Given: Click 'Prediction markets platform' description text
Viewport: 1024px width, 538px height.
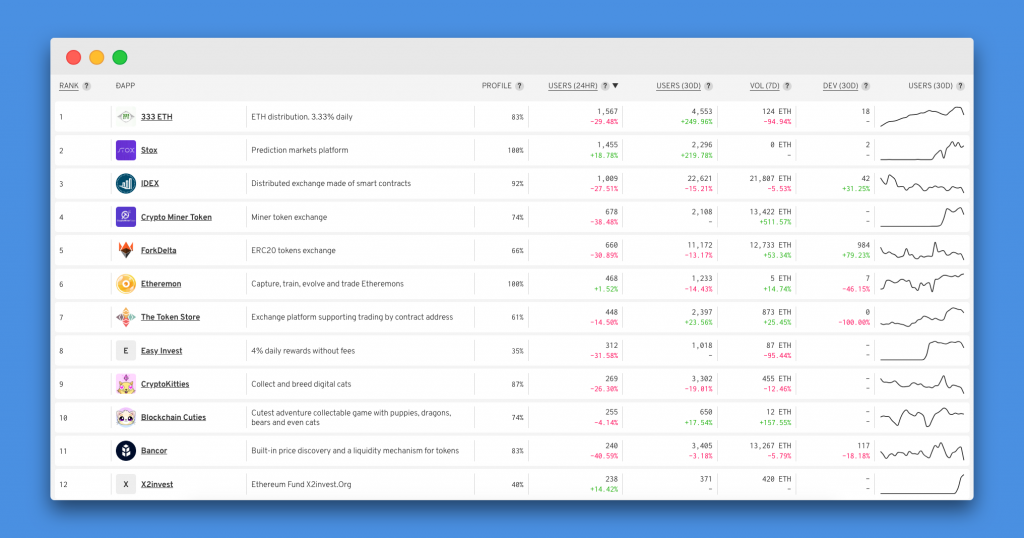Looking at the screenshot, I should pos(300,150).
